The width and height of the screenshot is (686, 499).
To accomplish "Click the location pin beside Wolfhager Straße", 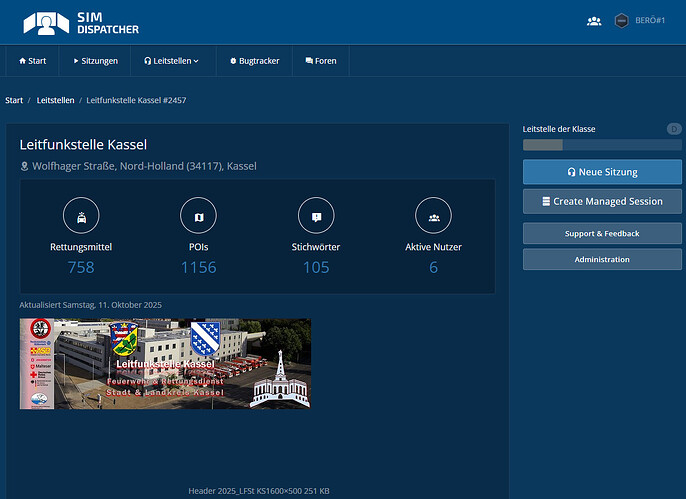I will tap(25, 166).
